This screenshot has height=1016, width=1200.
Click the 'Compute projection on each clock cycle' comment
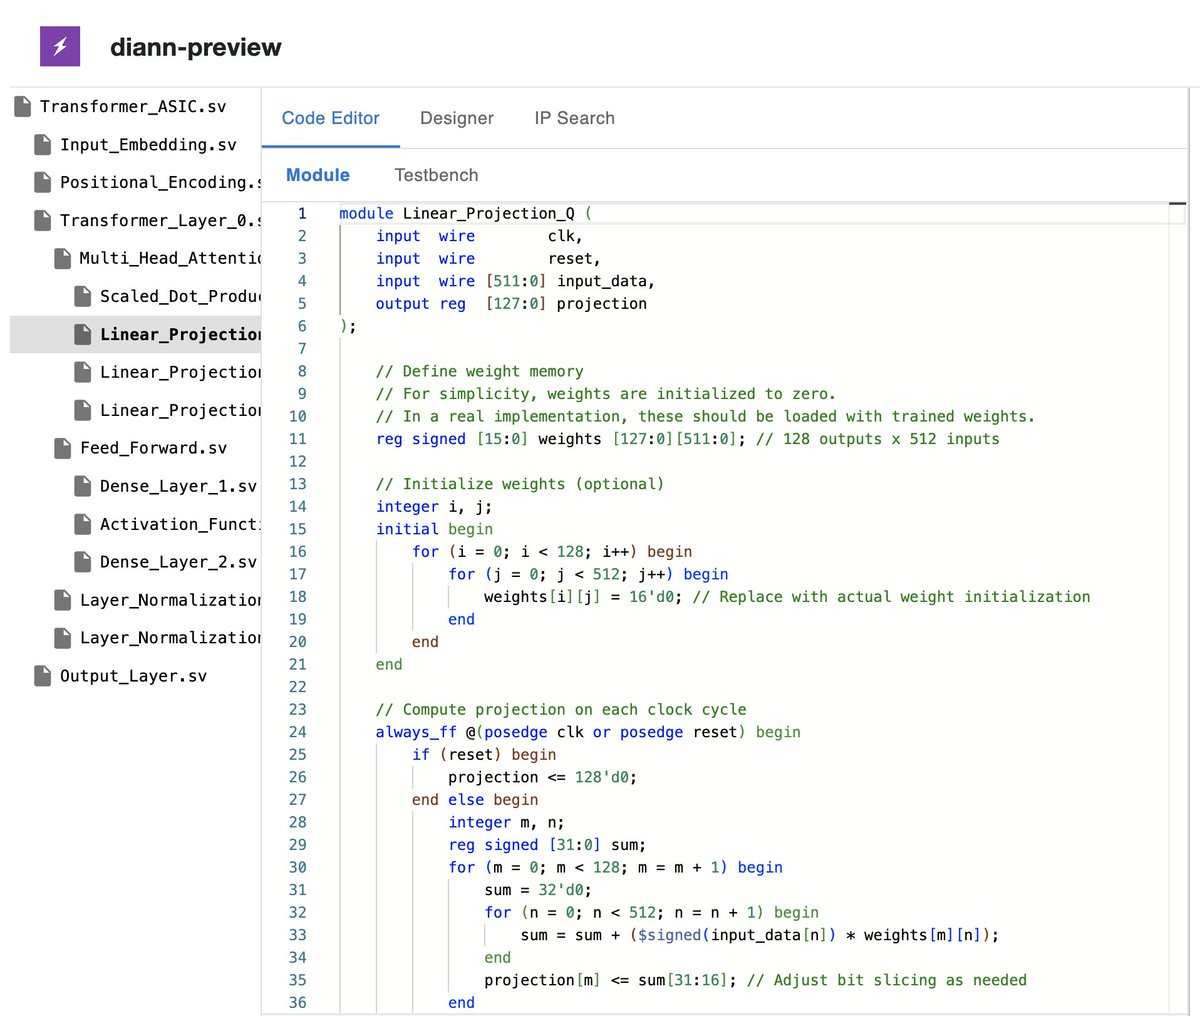point(561,710)
